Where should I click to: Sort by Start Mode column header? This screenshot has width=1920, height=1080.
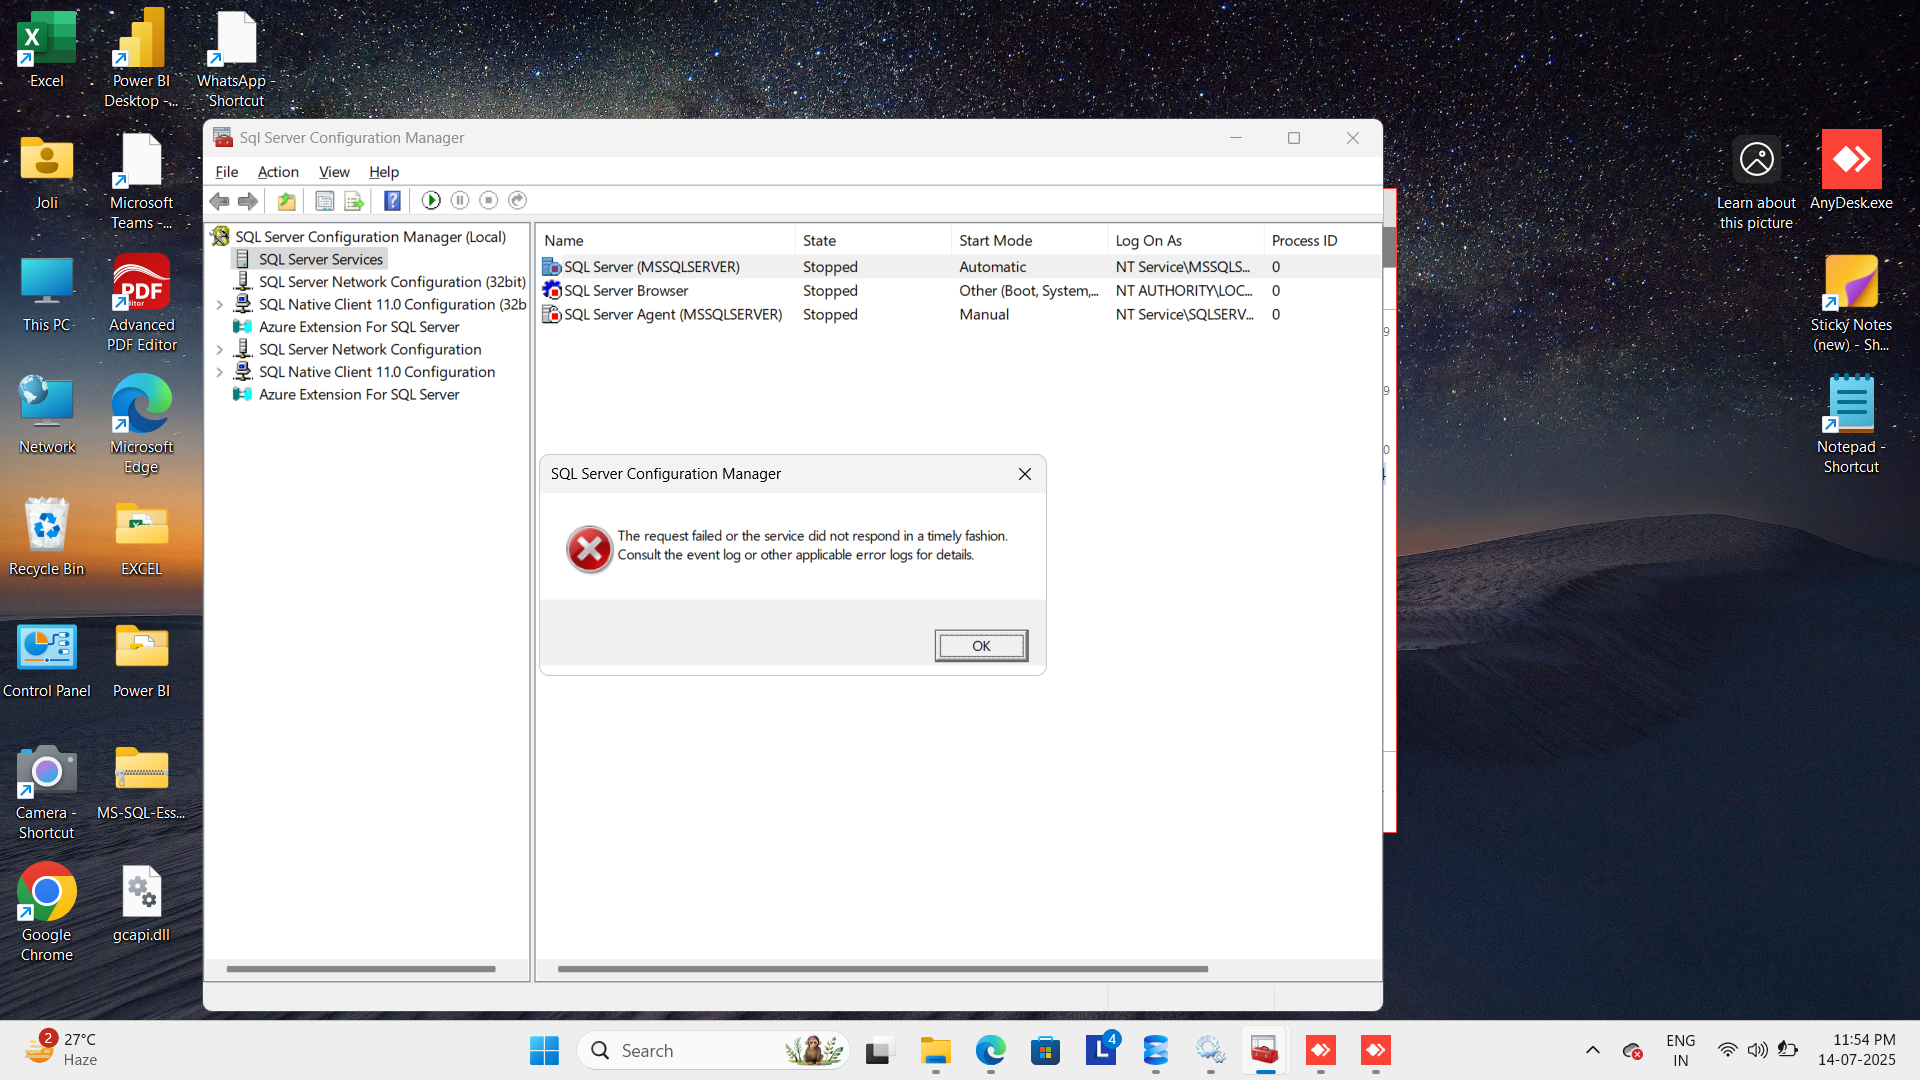pos(1029,241)
